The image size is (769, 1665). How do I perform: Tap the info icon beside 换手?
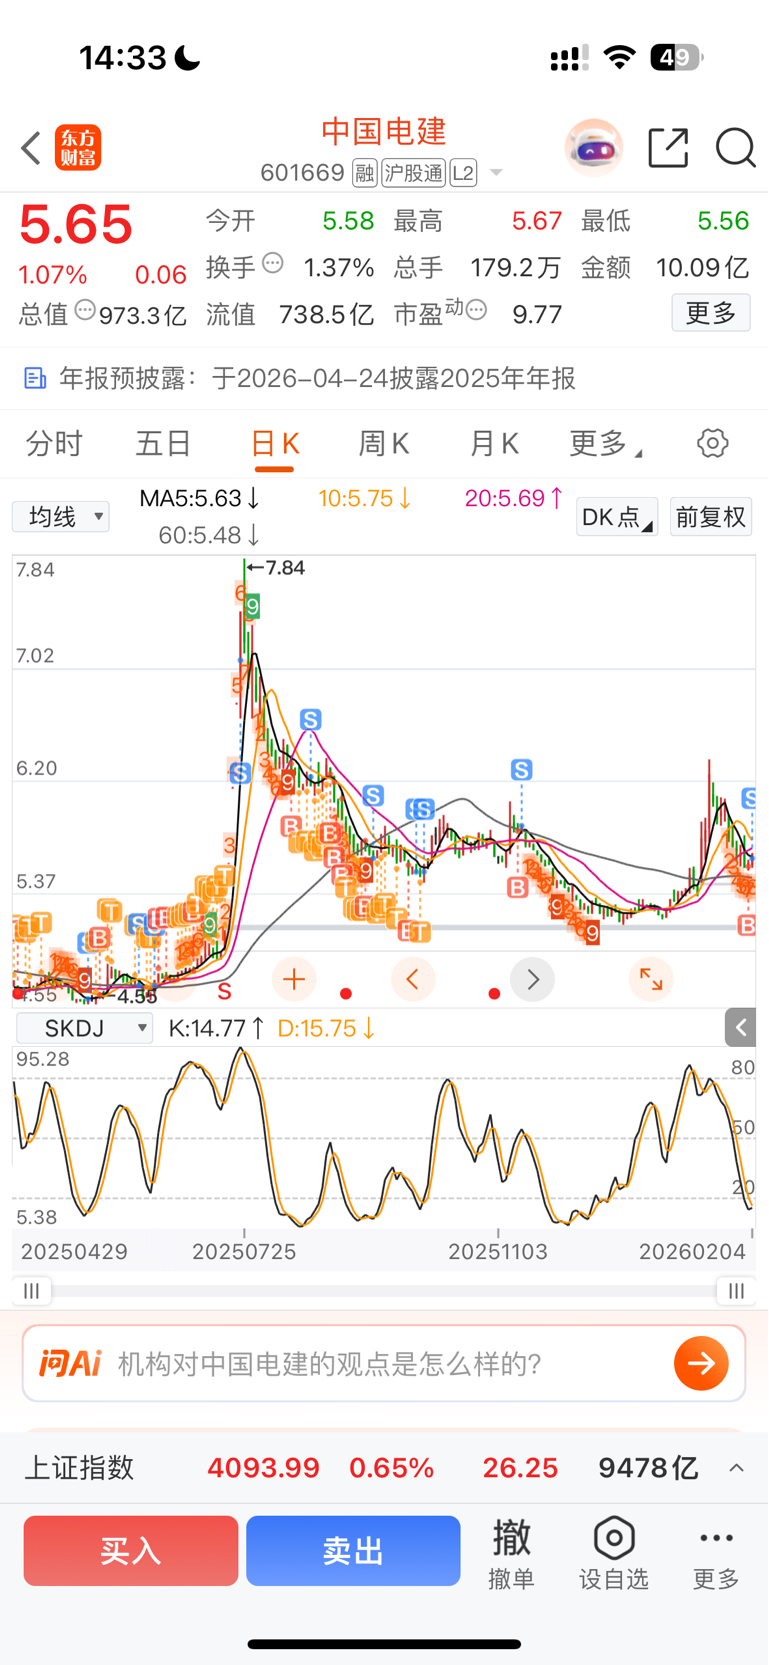pyautogui.click(x=273, y=264)
